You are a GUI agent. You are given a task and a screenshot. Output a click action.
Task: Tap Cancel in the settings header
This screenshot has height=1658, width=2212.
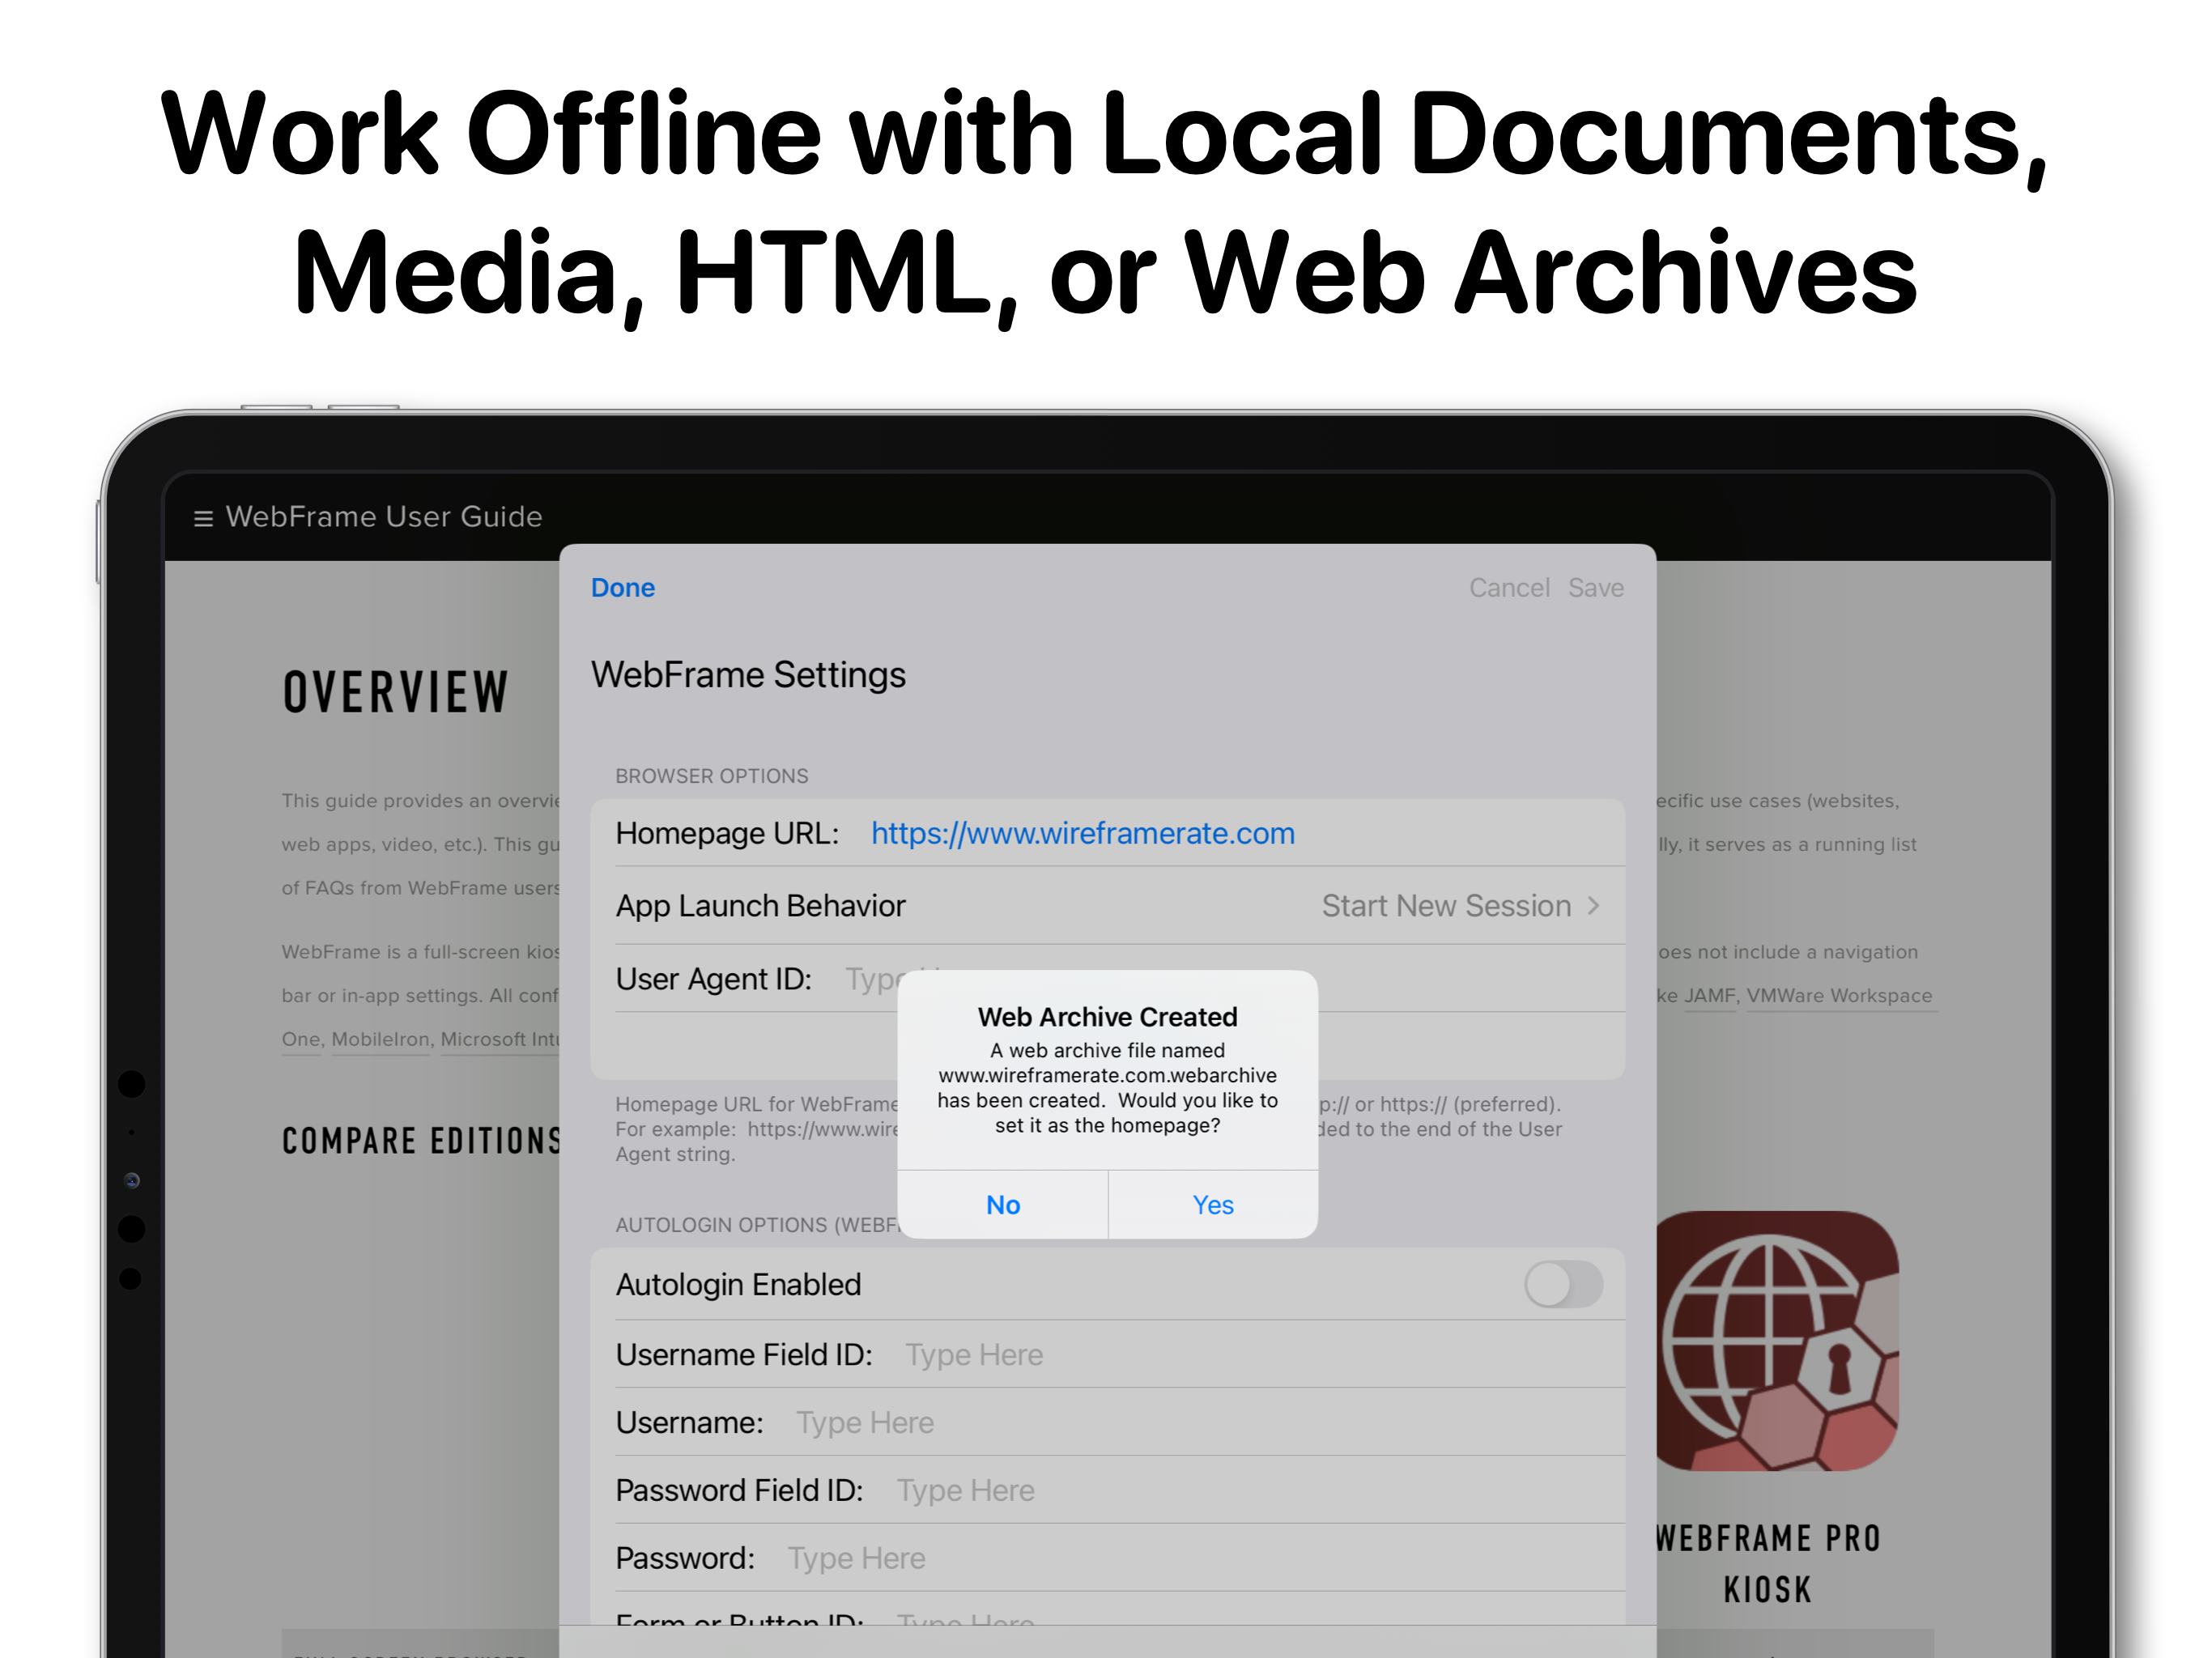[x=1509, y=588]
